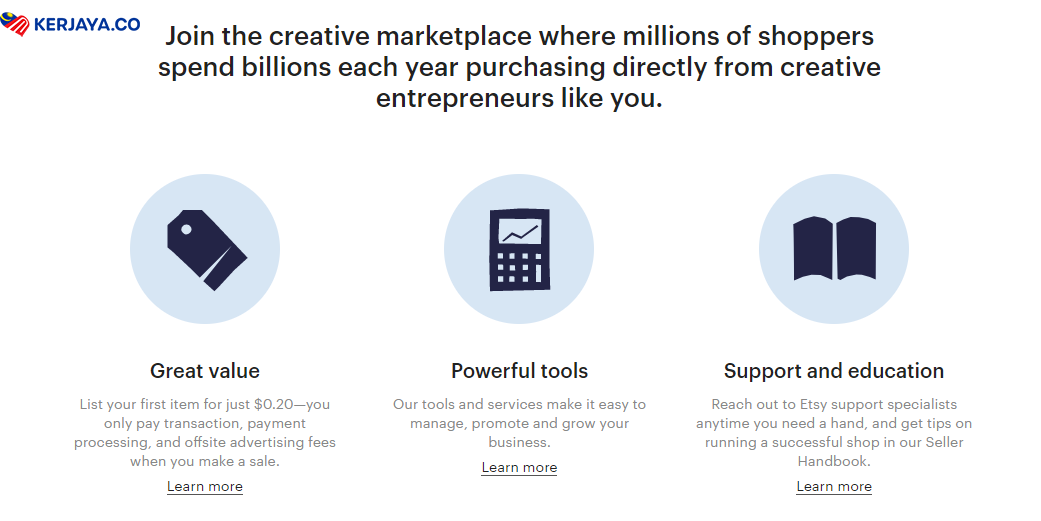Click the Great value description paragraph
Screen dimensions: 1041x521
click(x=205, y=433)
